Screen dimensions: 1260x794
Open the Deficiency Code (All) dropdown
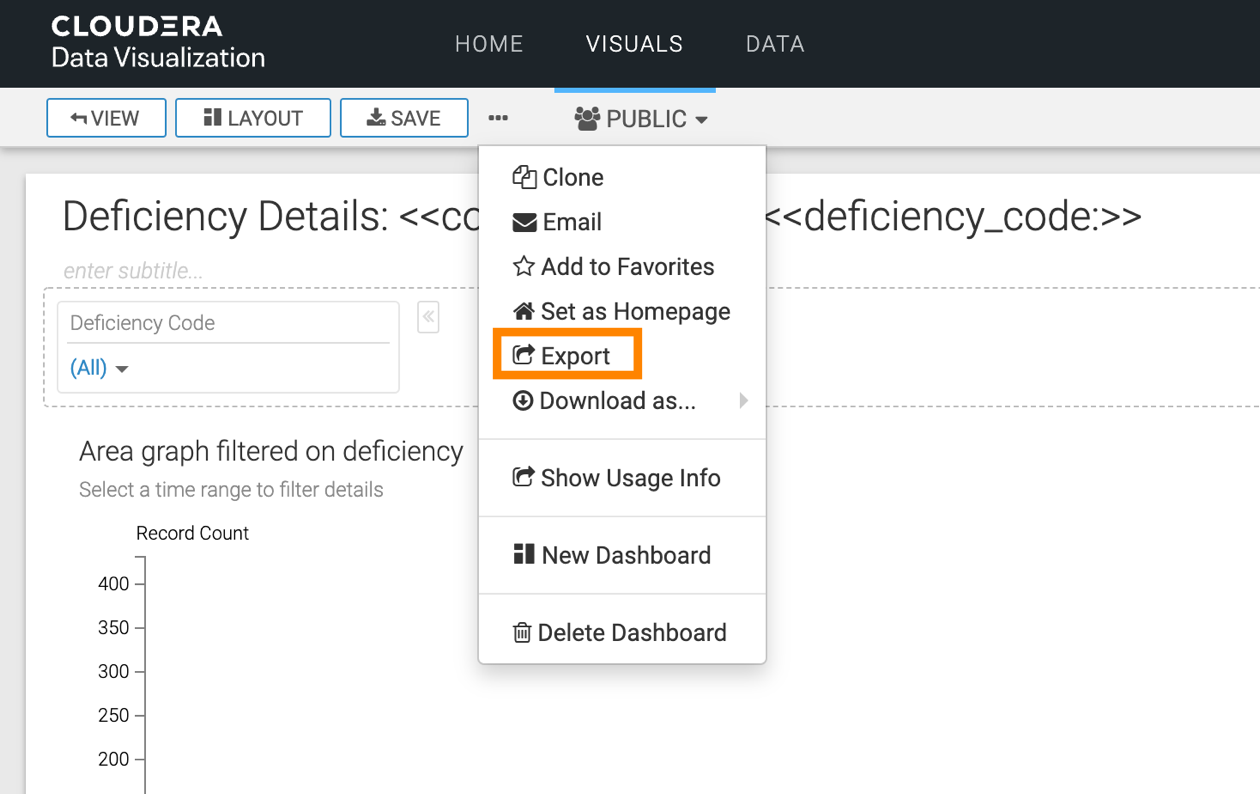point(99,368)
